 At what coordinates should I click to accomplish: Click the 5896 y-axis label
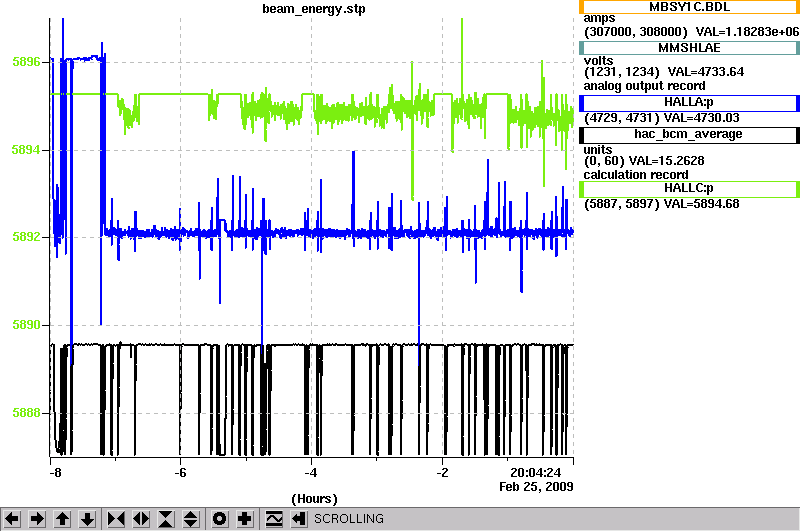[x=26, y=62]
